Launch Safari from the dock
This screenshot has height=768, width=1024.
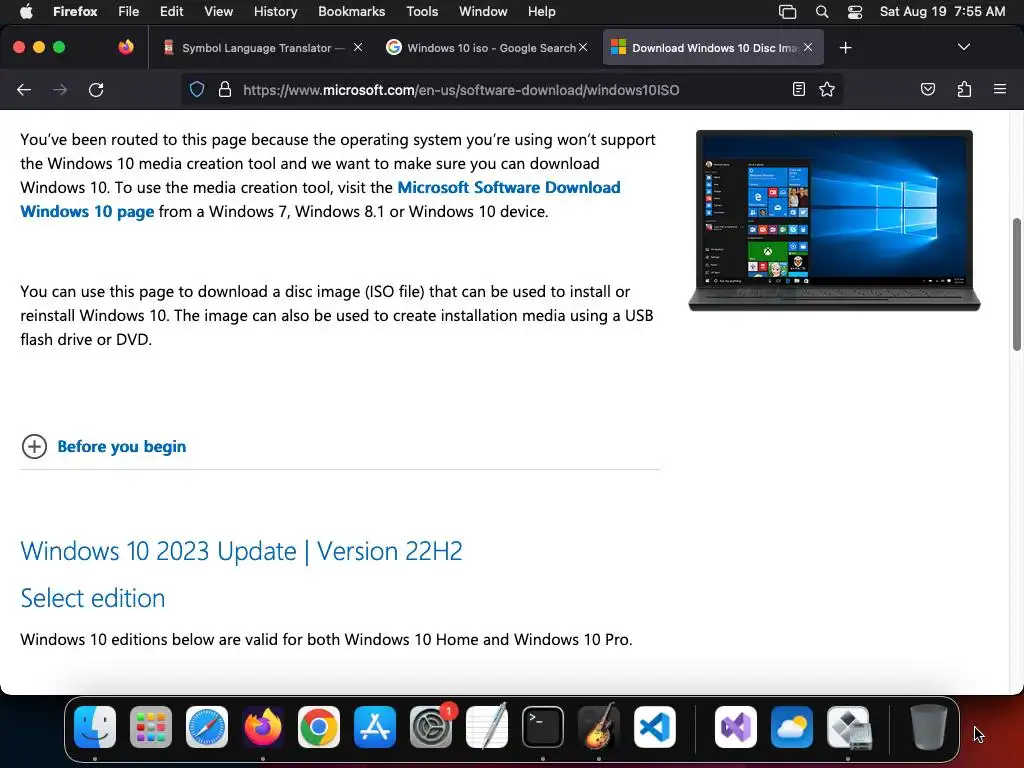point(207,727)
